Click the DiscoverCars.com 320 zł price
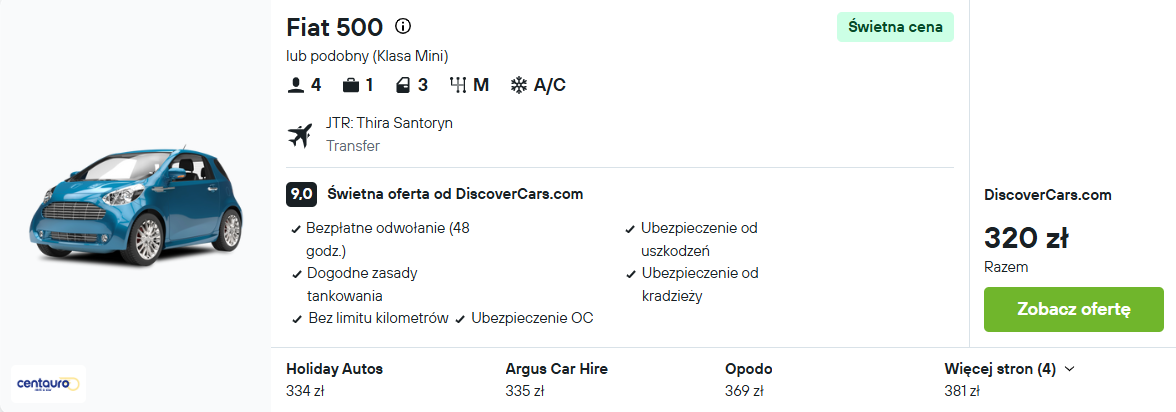 1026,239
